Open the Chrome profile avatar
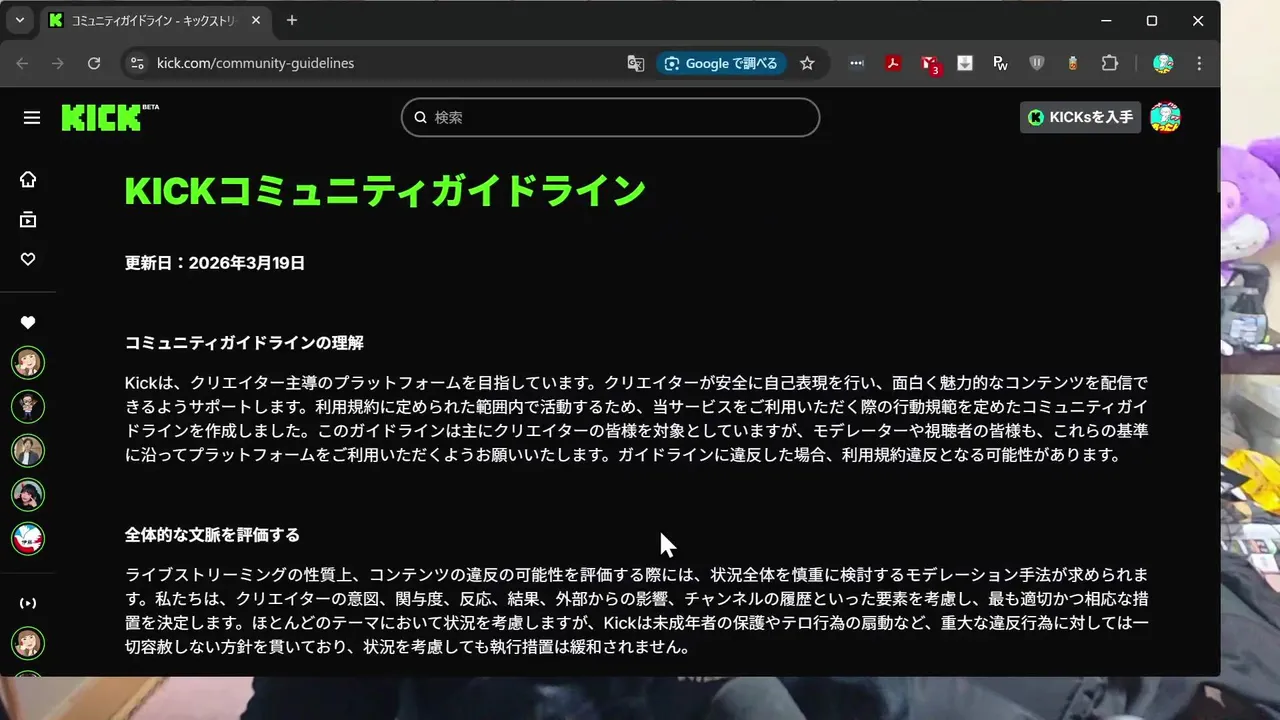Screen dimensions: 1280x720 (1163, 63)
